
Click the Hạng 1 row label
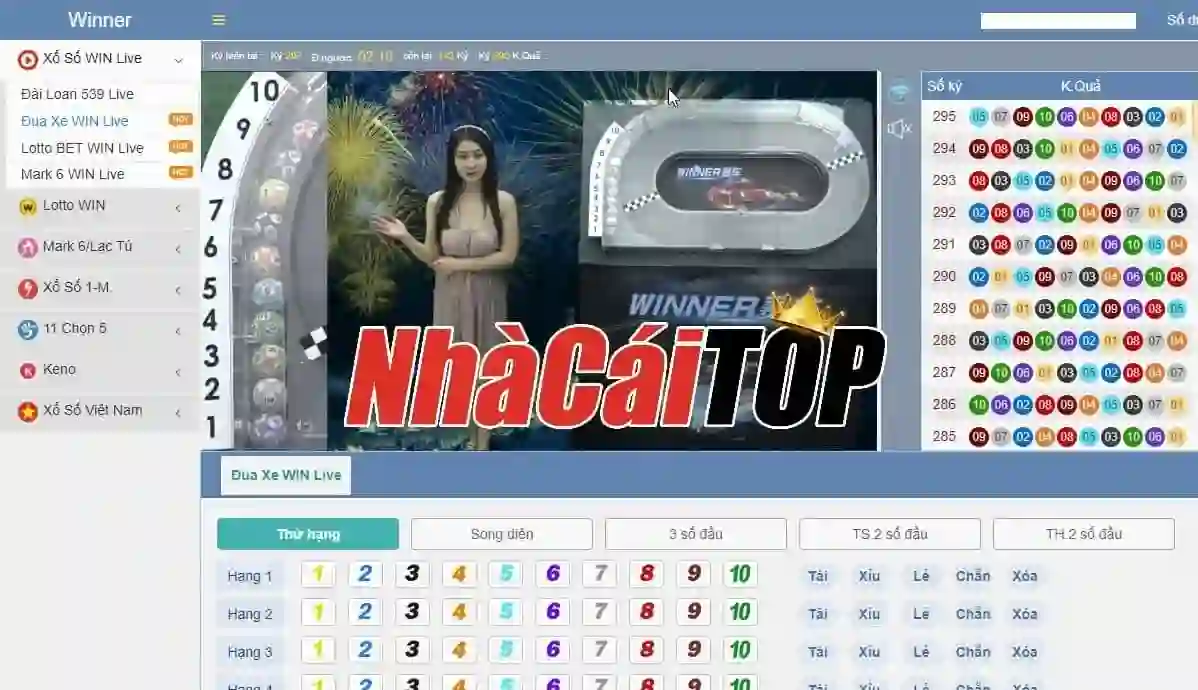click(x=249, y=576)
